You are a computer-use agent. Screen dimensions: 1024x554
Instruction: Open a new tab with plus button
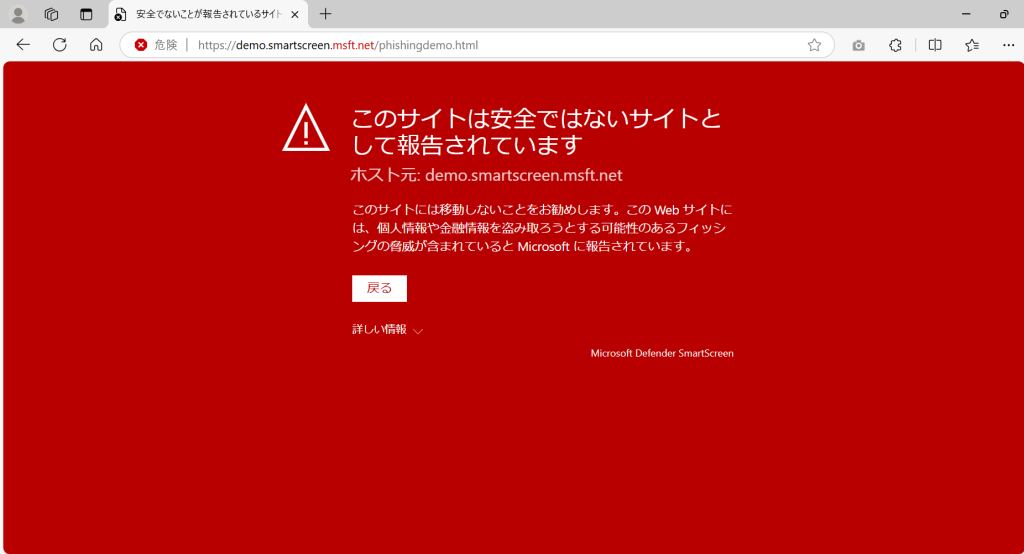(325, 14)
